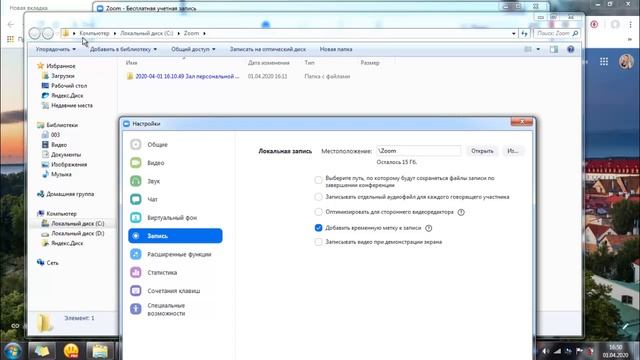
Task: Open the Упорядочить dropdown in Explorer
Action: pyautogui.click(x=56, y=49)
